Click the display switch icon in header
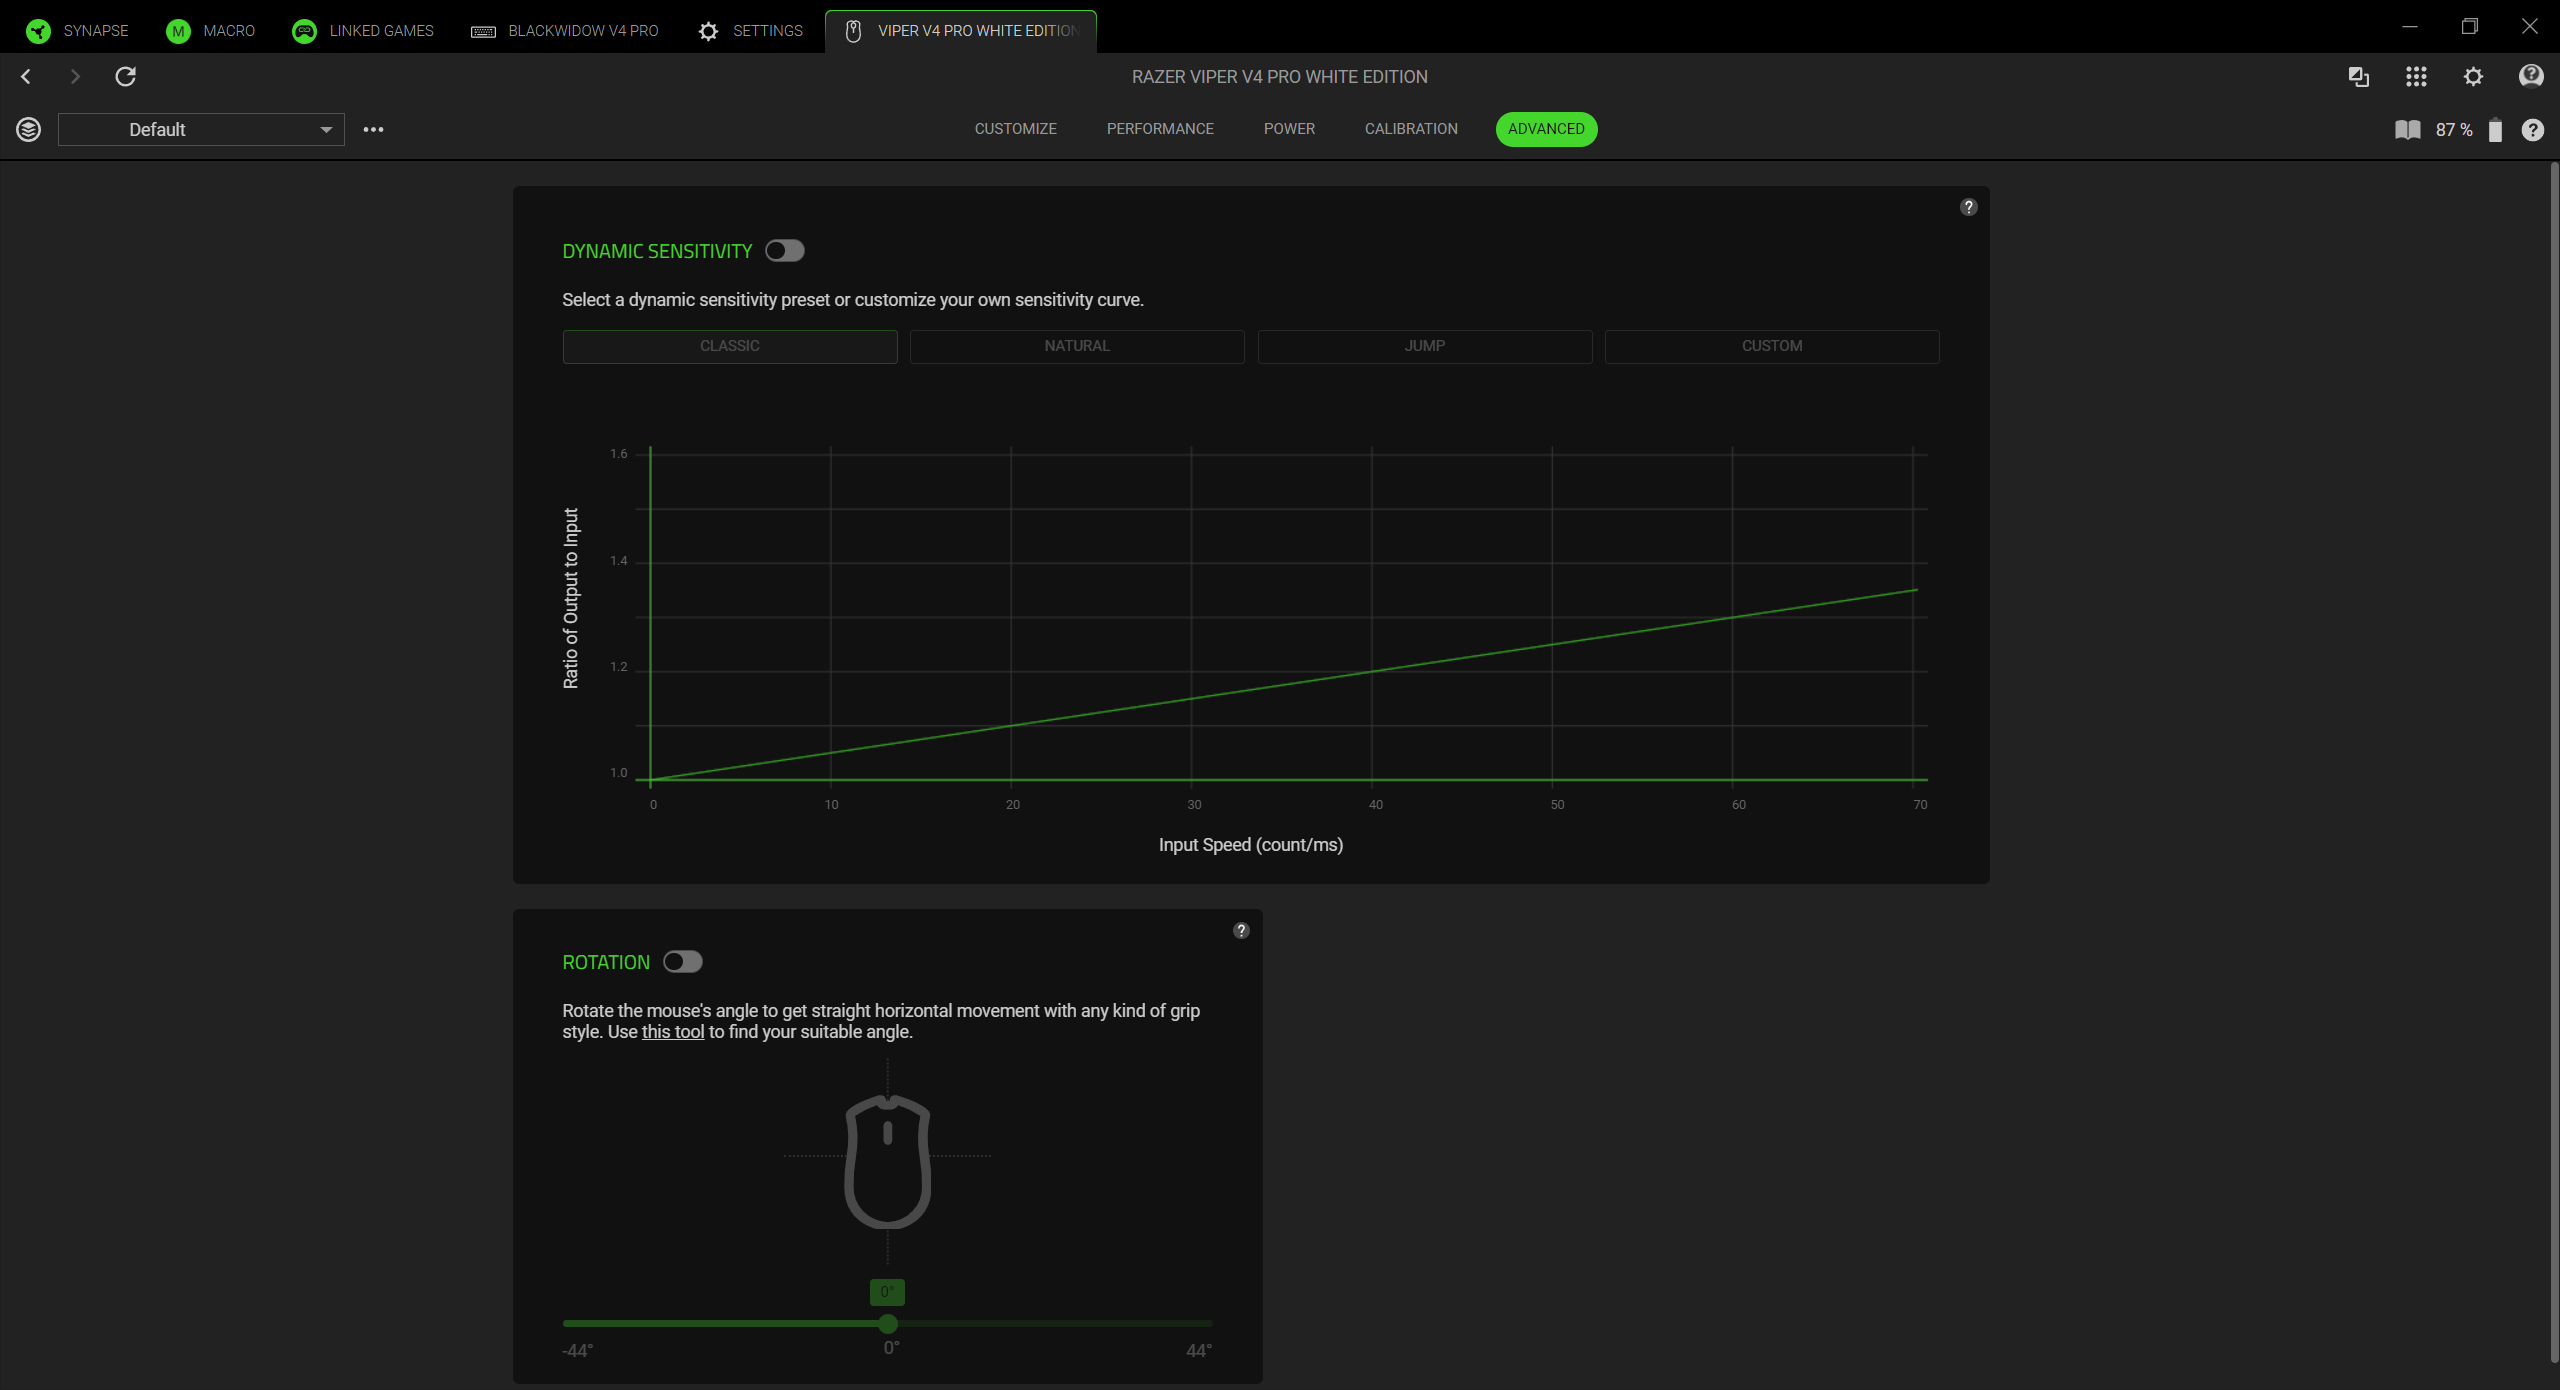 point(2358,77)
